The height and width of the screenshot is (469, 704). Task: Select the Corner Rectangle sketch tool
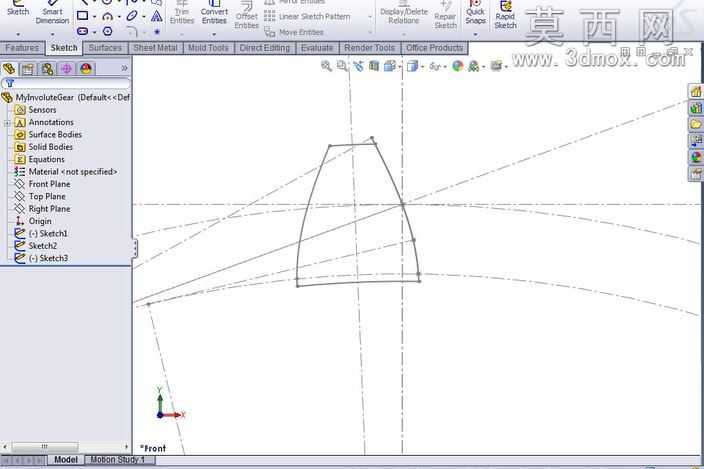tap(83, 16)
